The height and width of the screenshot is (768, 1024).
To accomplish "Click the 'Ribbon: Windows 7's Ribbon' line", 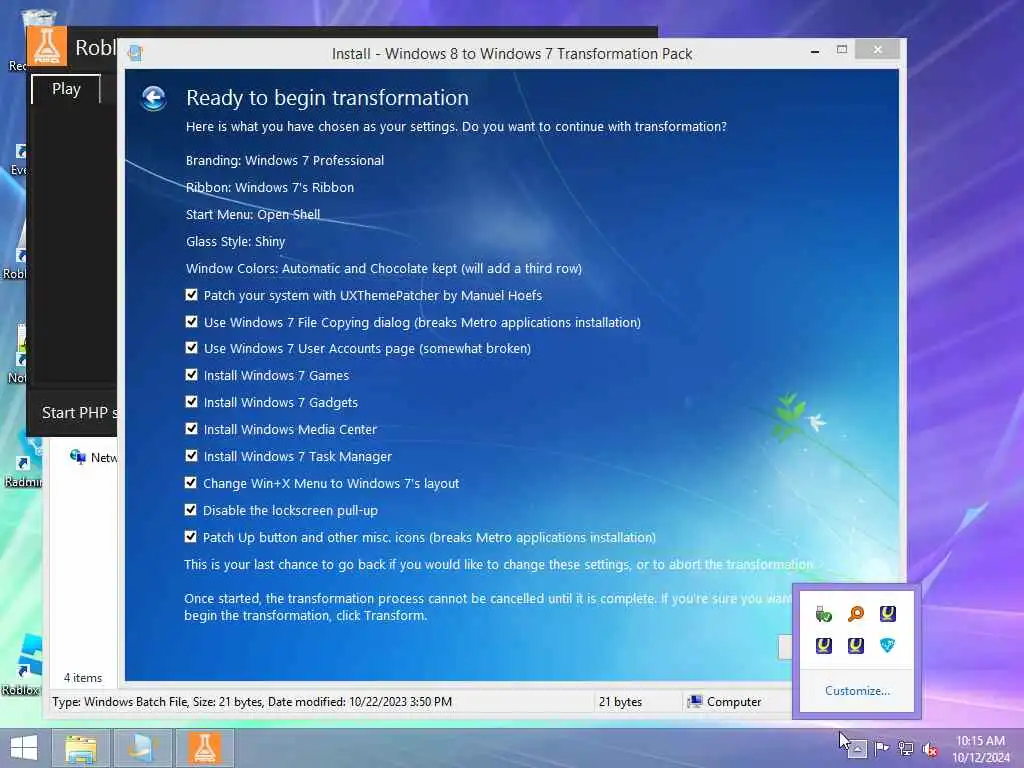I will [x=270, y=187].
